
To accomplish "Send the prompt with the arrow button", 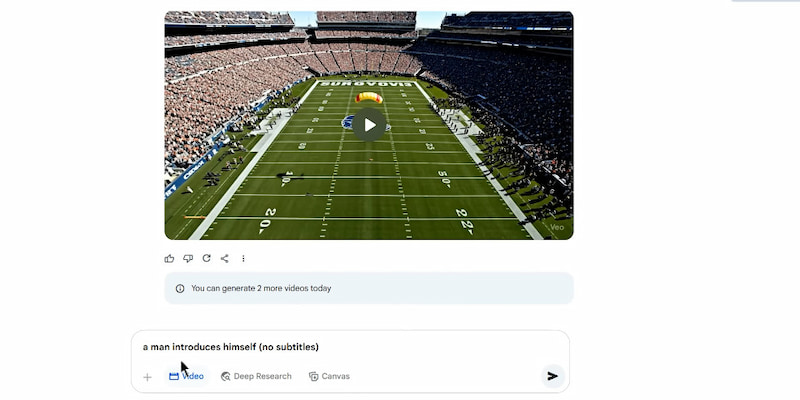I will 552,376.
